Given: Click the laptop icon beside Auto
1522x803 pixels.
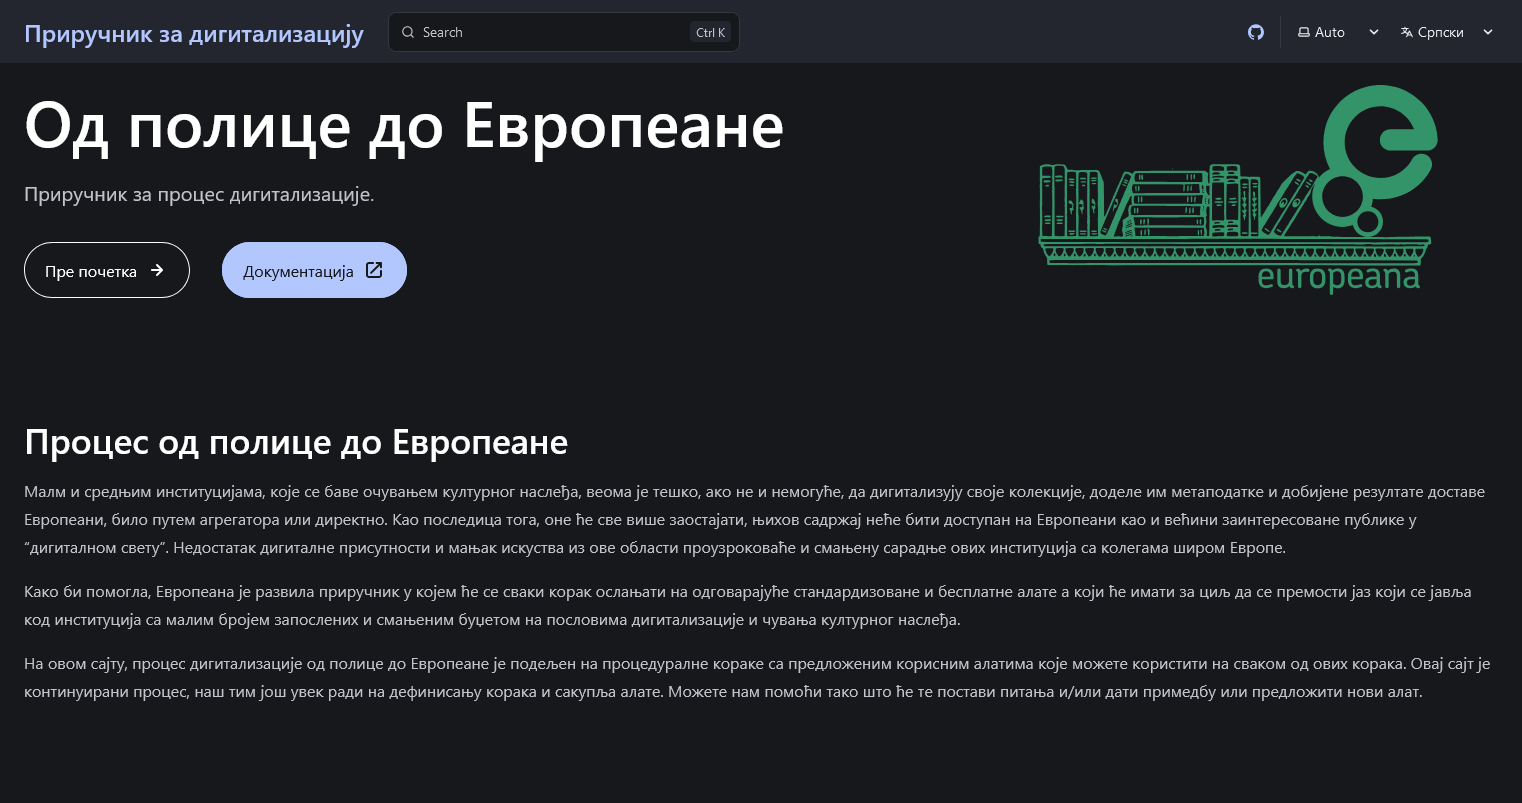Looking at the screenshot, I should pyautogui.click(x=1304, y=32).
